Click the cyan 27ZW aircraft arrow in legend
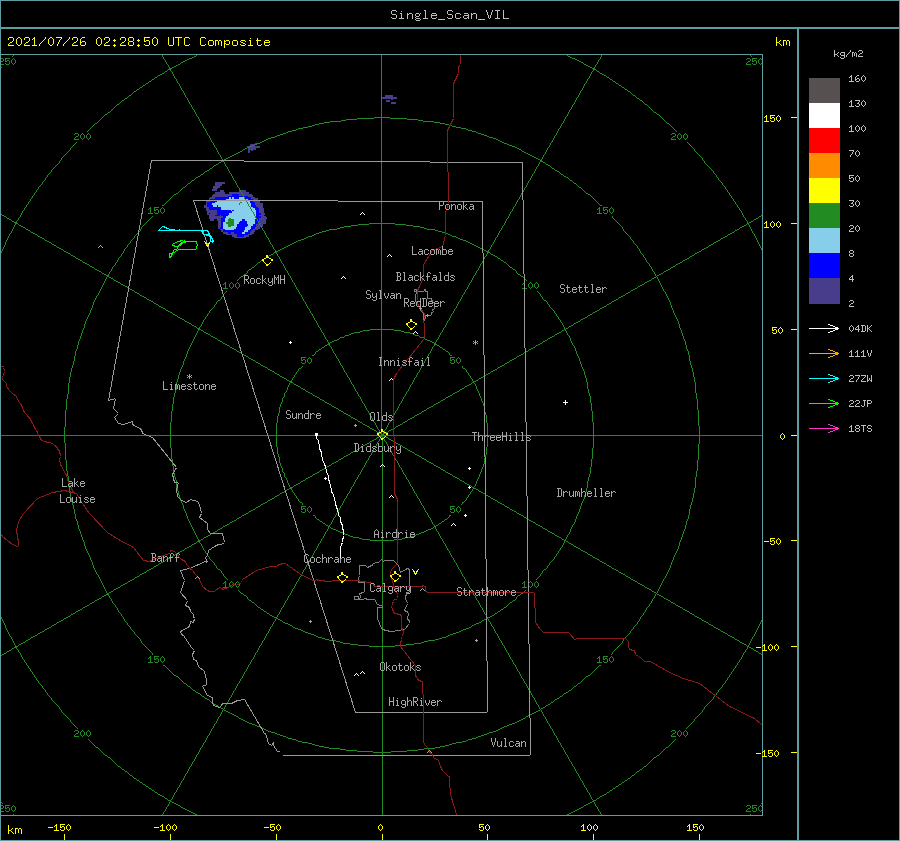Image resolution: width=900 pixels, height=841 pixels. coord(824,378)
